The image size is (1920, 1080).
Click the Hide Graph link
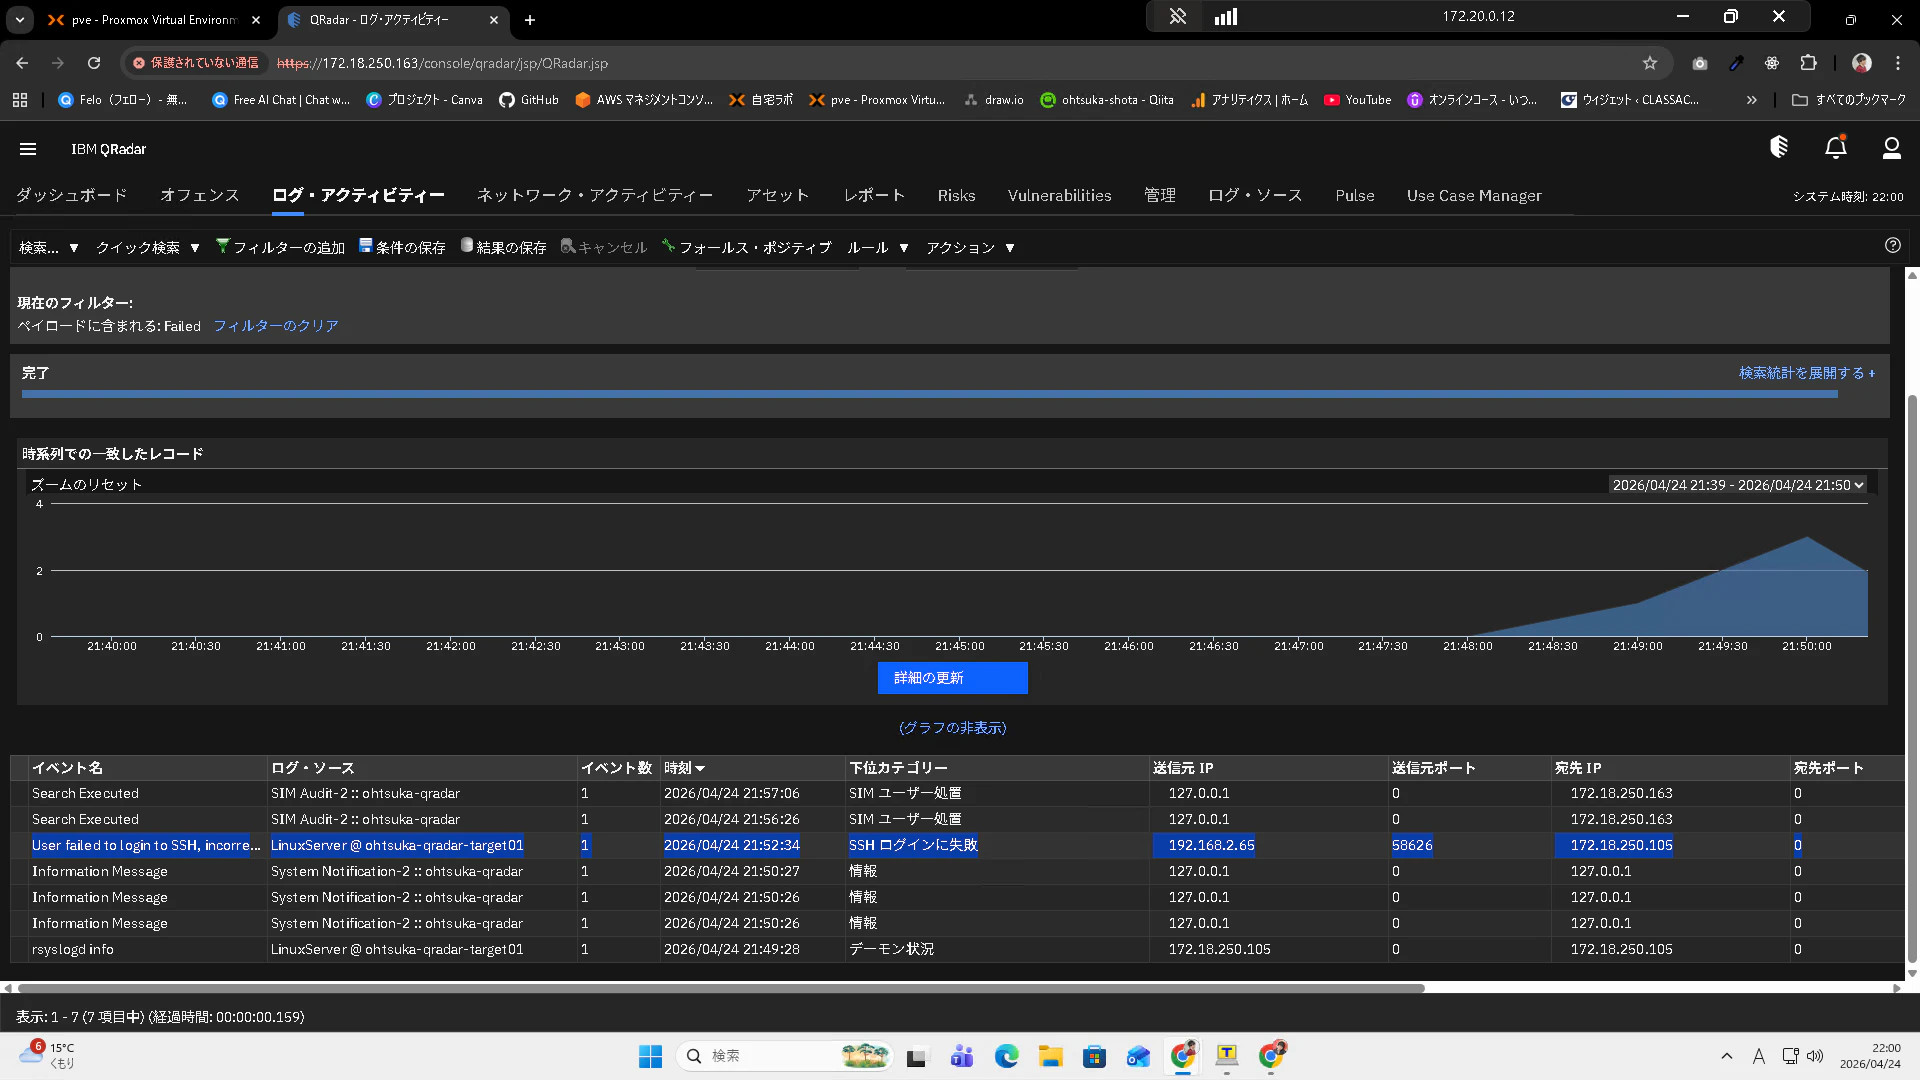[952, 728]
